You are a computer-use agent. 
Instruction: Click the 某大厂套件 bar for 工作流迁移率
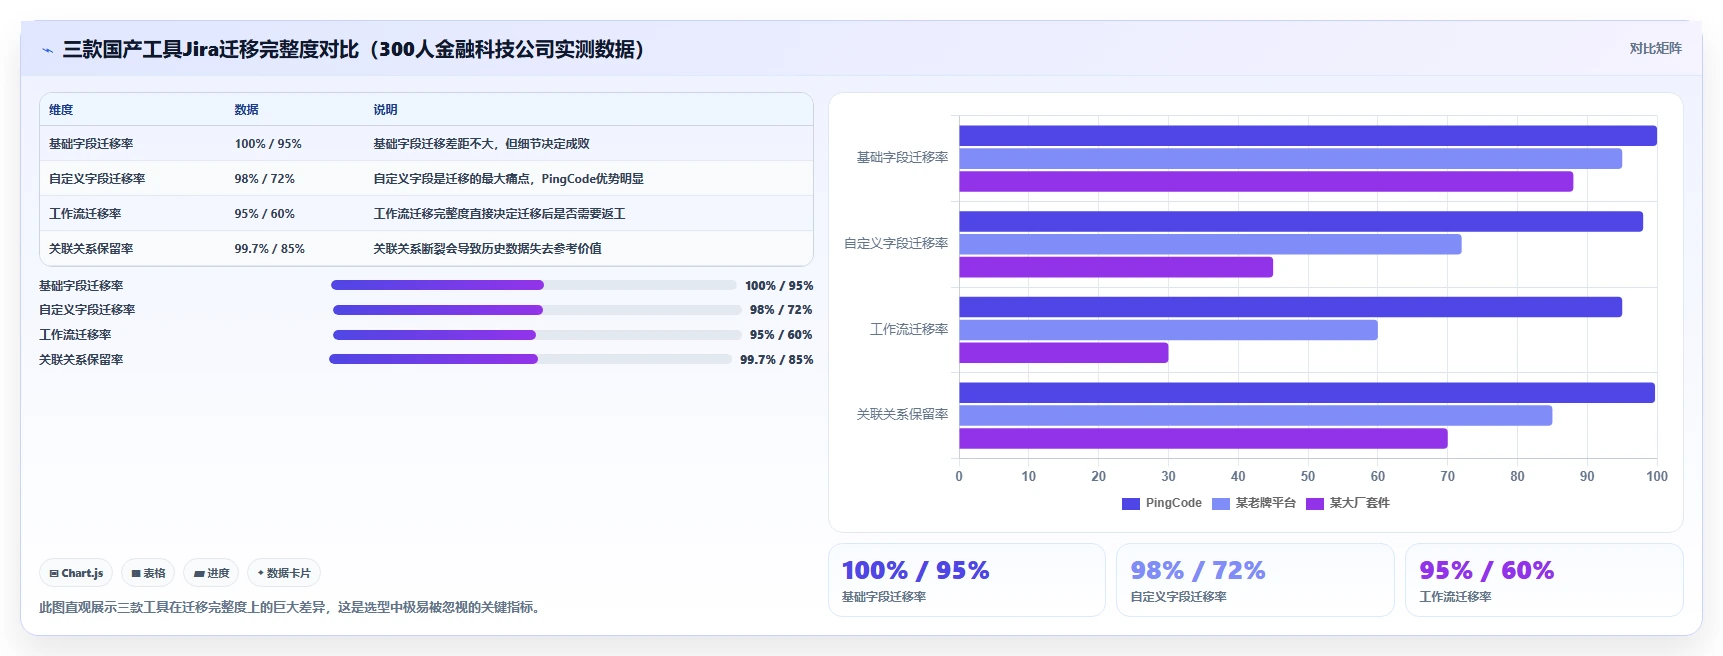[x=1064, y=353]
